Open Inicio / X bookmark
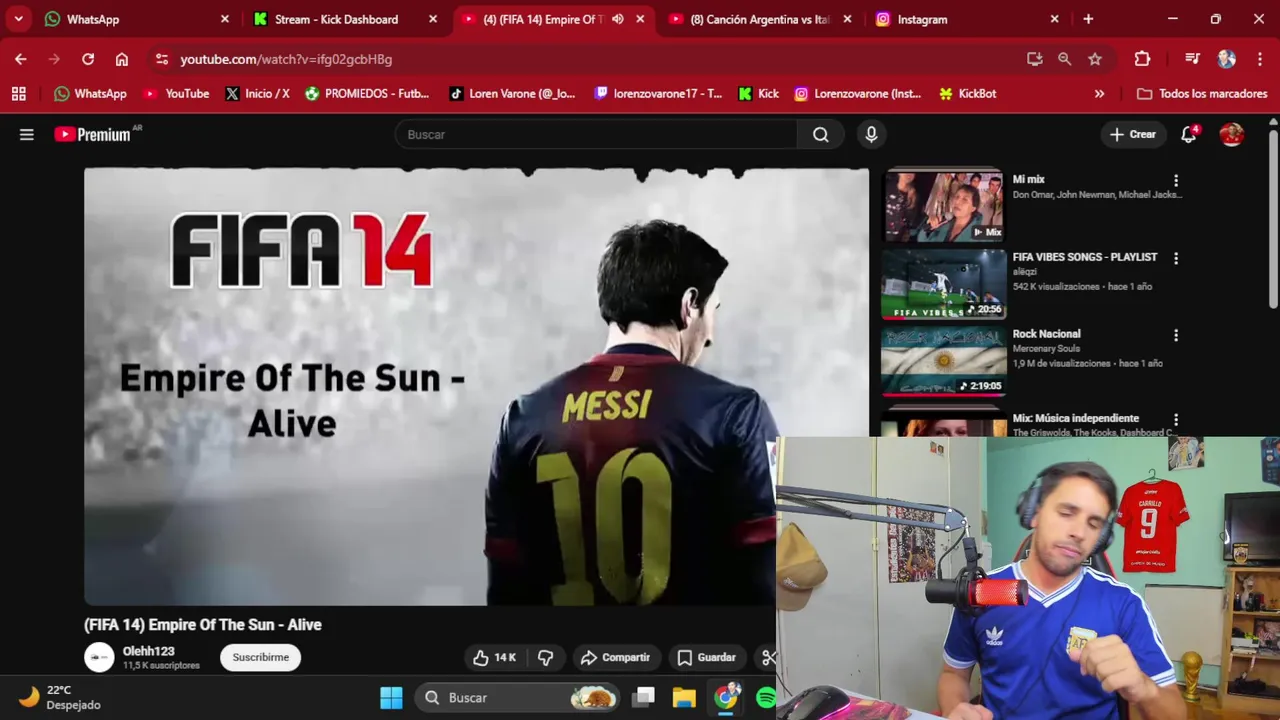 [258, 93]
